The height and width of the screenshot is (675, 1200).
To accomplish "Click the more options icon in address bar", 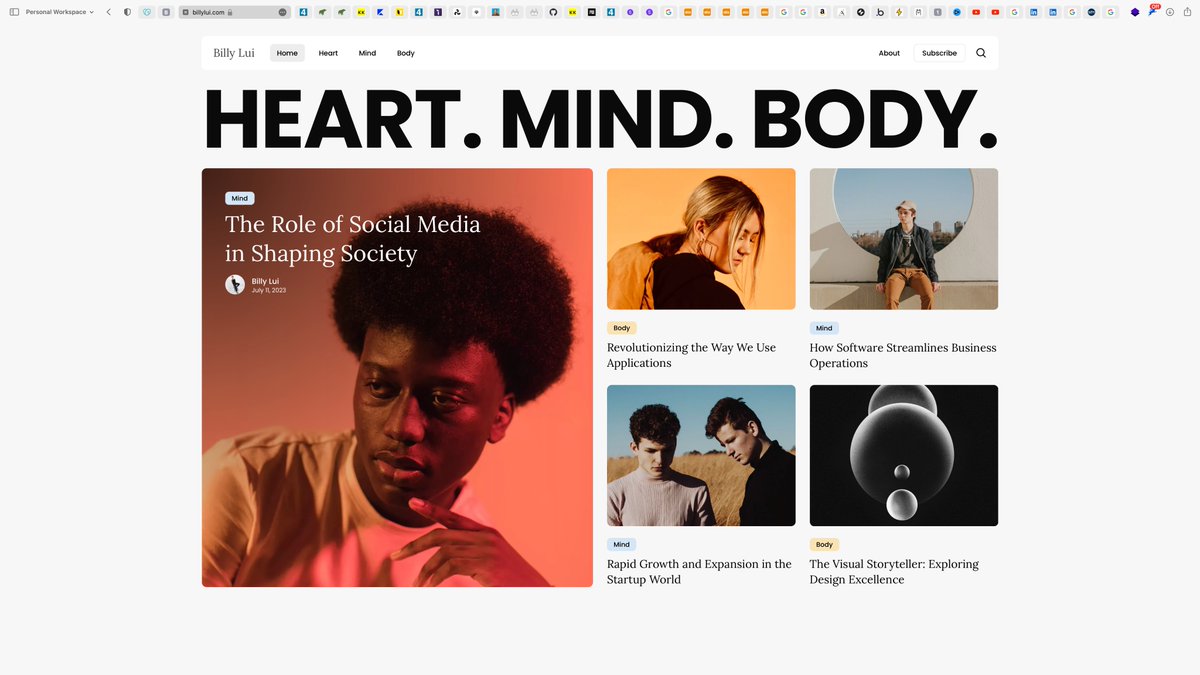I will click(x=282, y=12).
